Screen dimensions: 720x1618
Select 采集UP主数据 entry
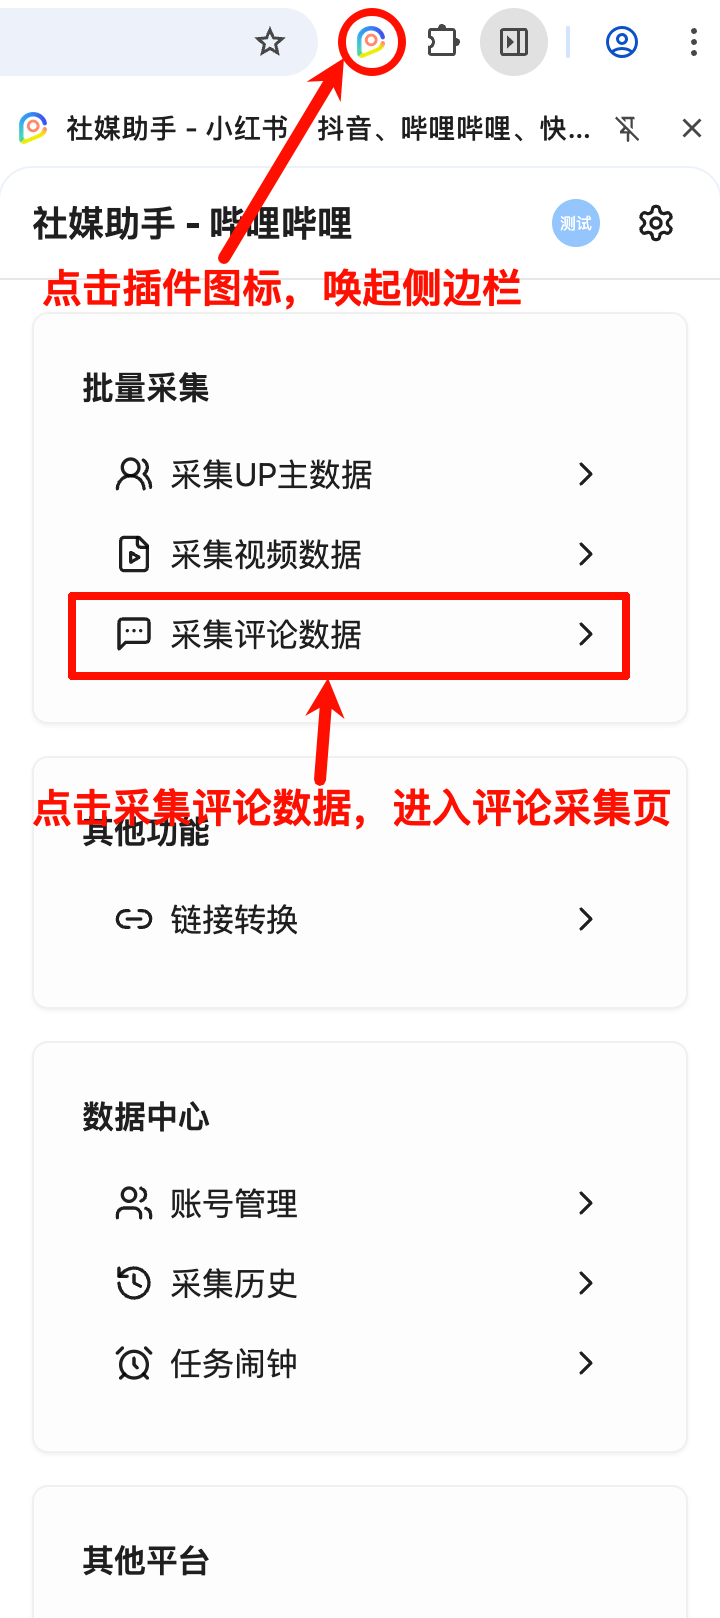tap(355, 474)
